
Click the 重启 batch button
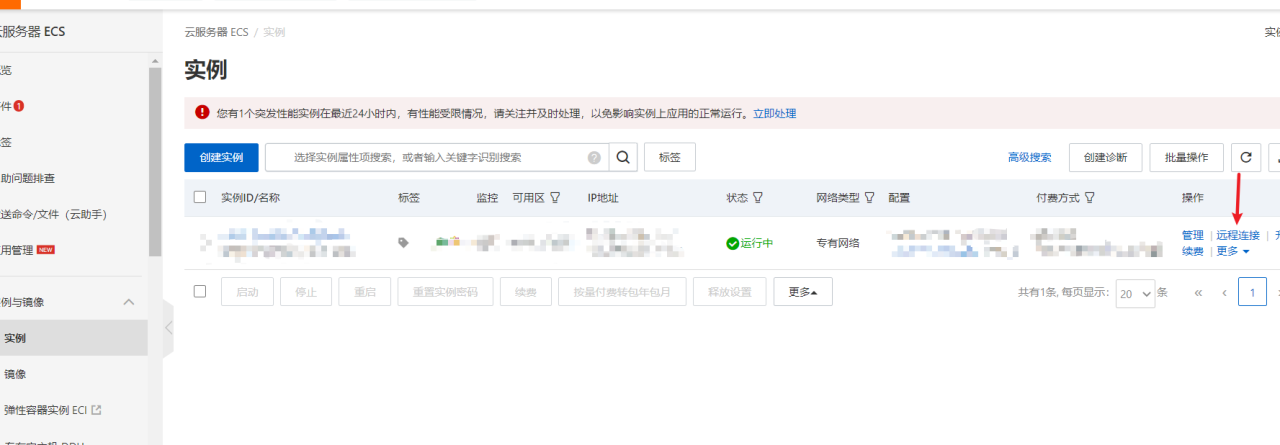(x=365, y=292)
